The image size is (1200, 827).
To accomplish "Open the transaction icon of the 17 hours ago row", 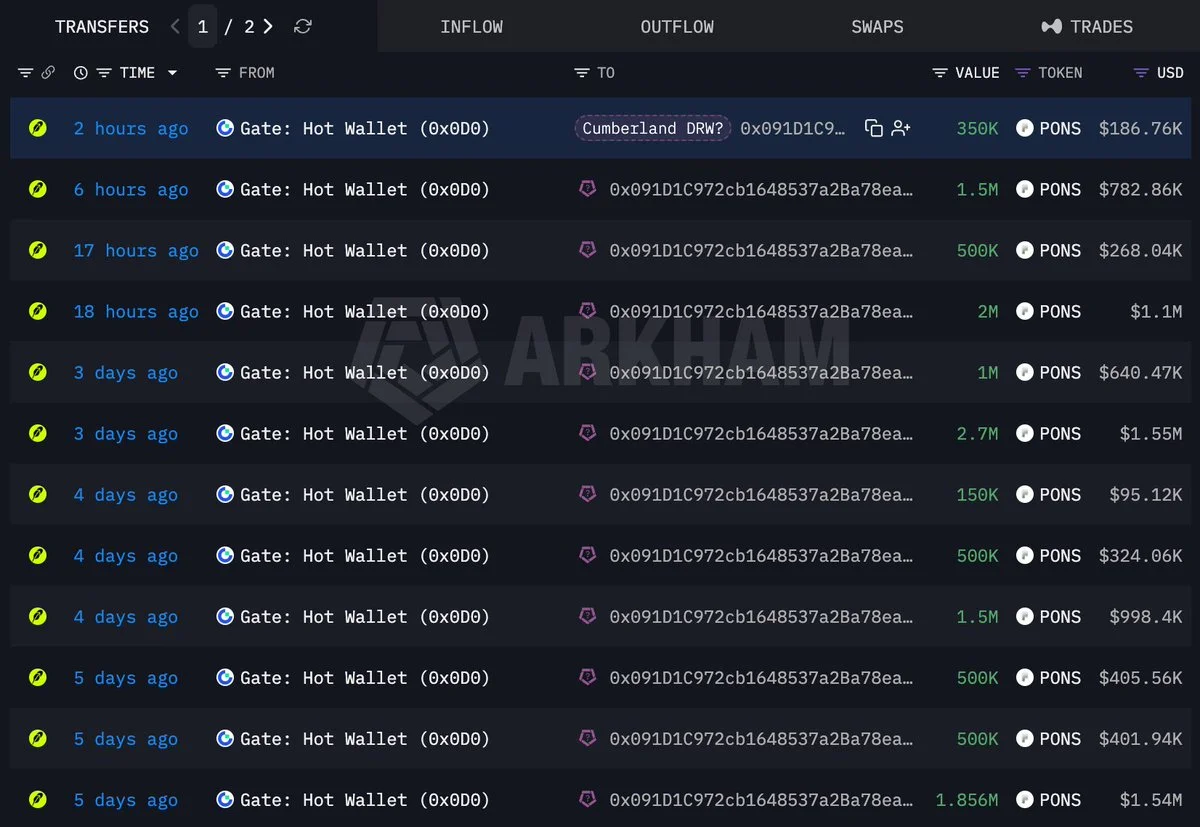I will [x=38, y=250].
